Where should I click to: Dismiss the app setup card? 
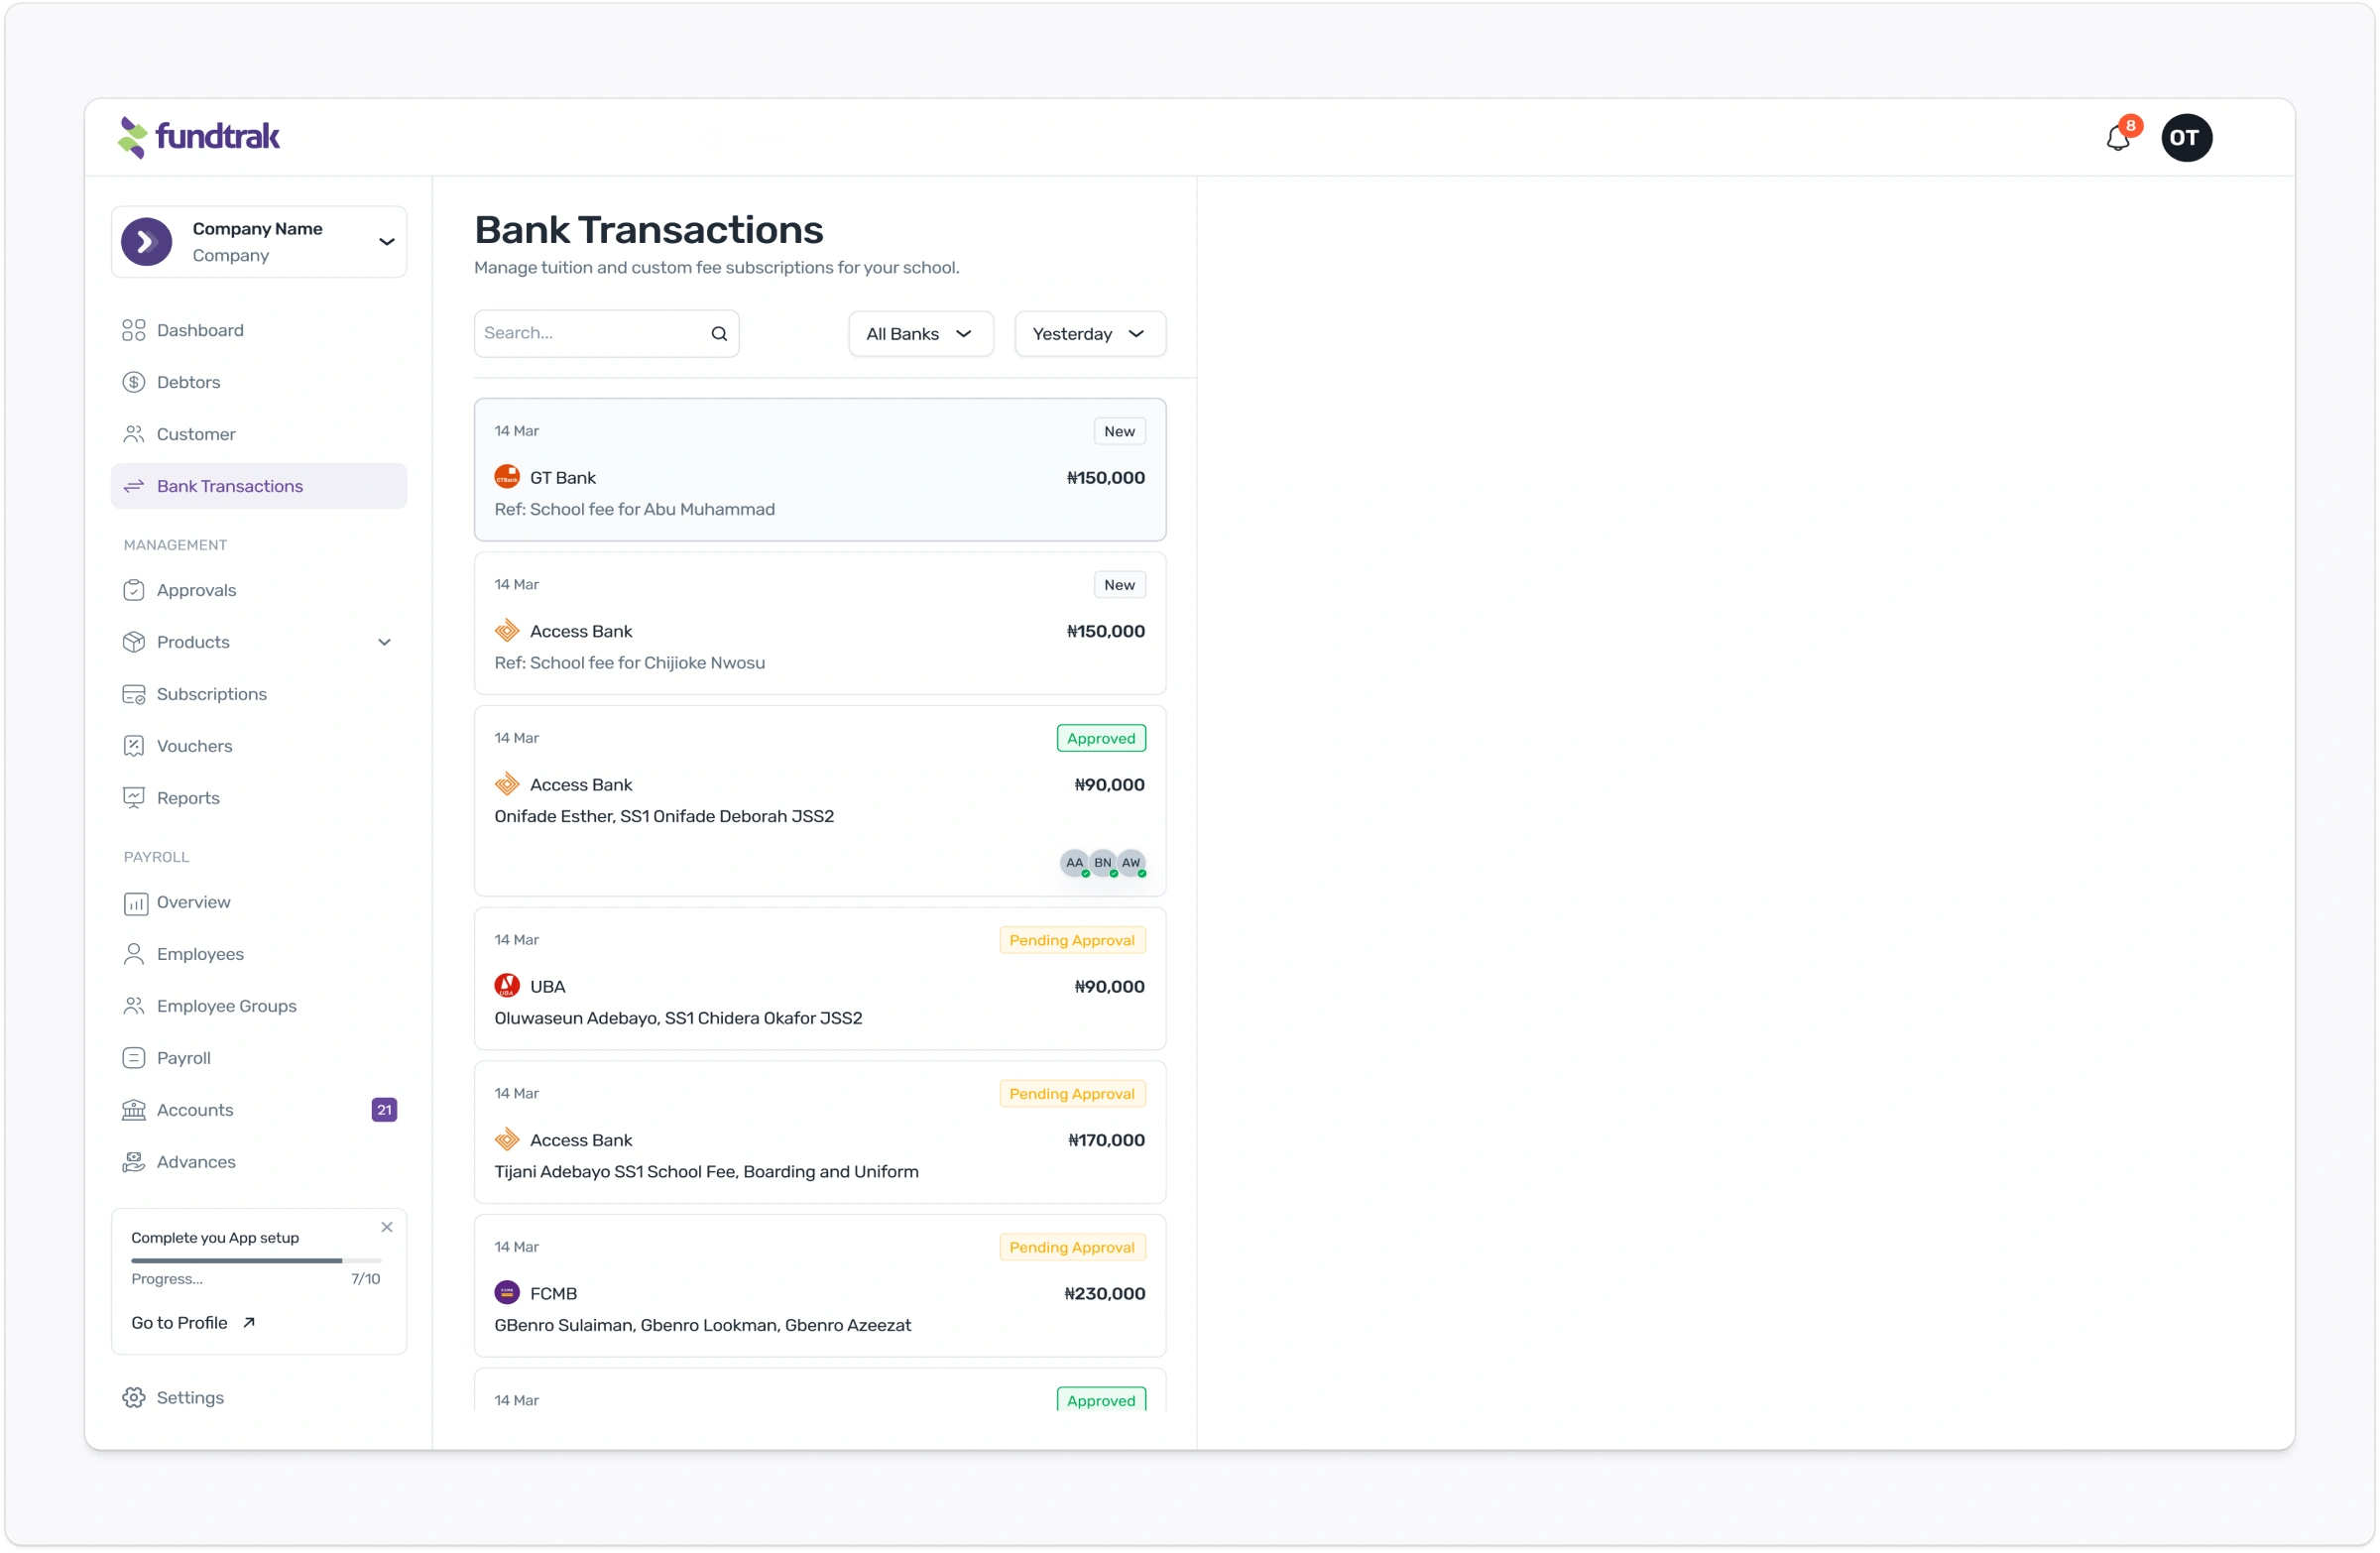click(x=387, y=1227)
